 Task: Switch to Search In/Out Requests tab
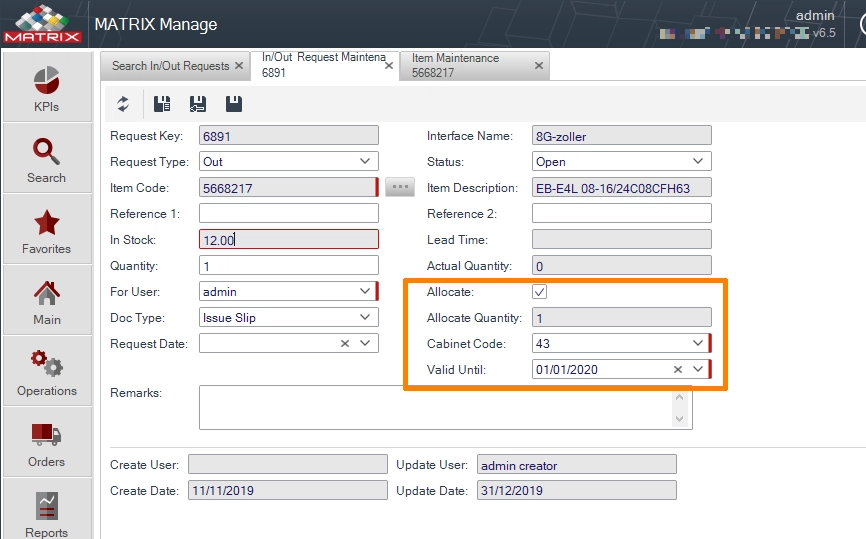171,66
